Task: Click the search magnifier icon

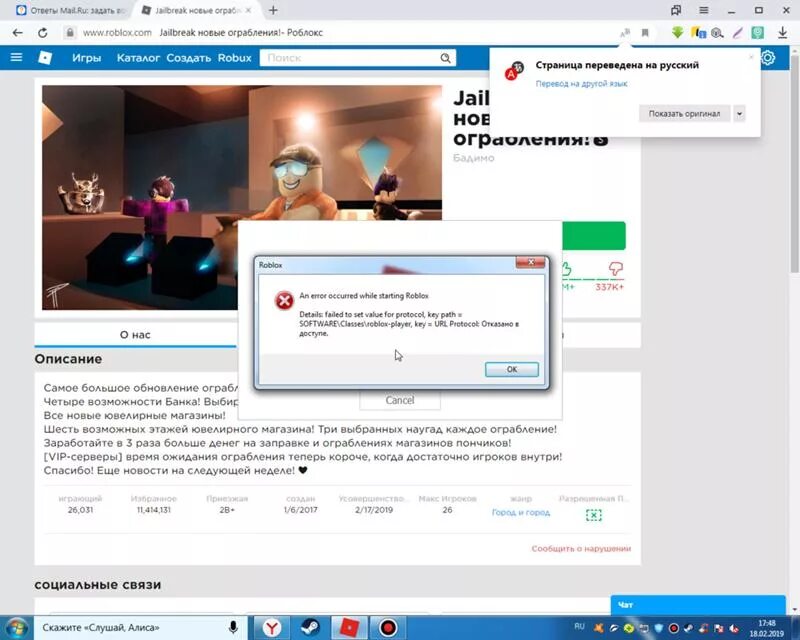Action: 445,58
